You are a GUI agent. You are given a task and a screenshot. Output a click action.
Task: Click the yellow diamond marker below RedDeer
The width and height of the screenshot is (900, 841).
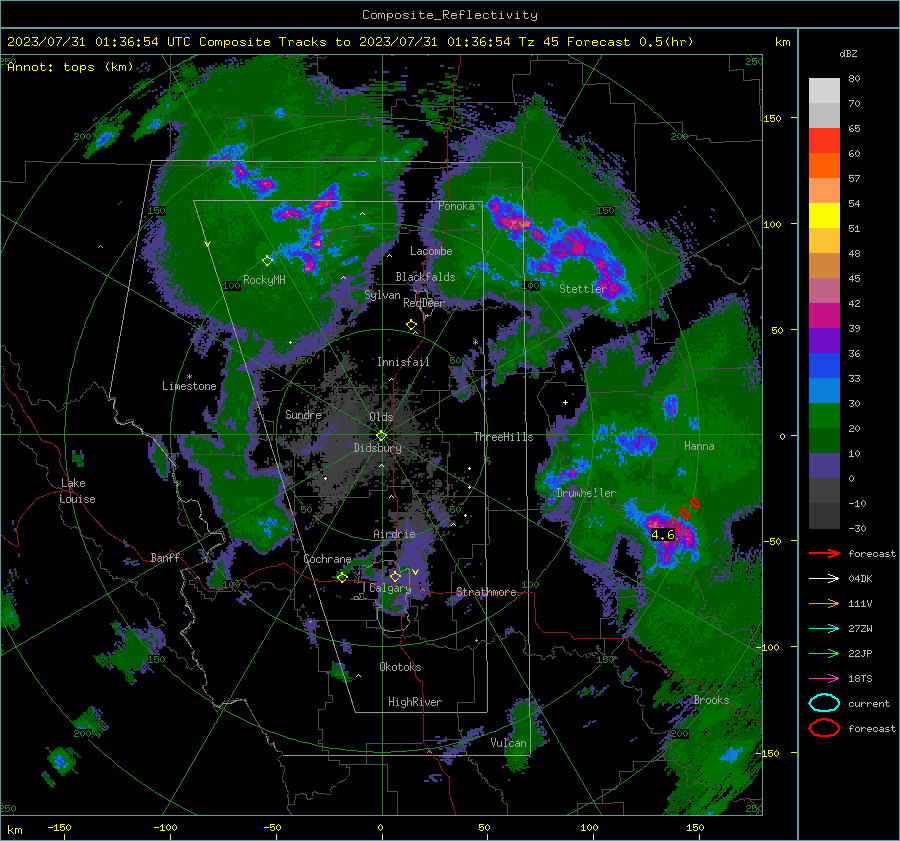tap(411, 325)
